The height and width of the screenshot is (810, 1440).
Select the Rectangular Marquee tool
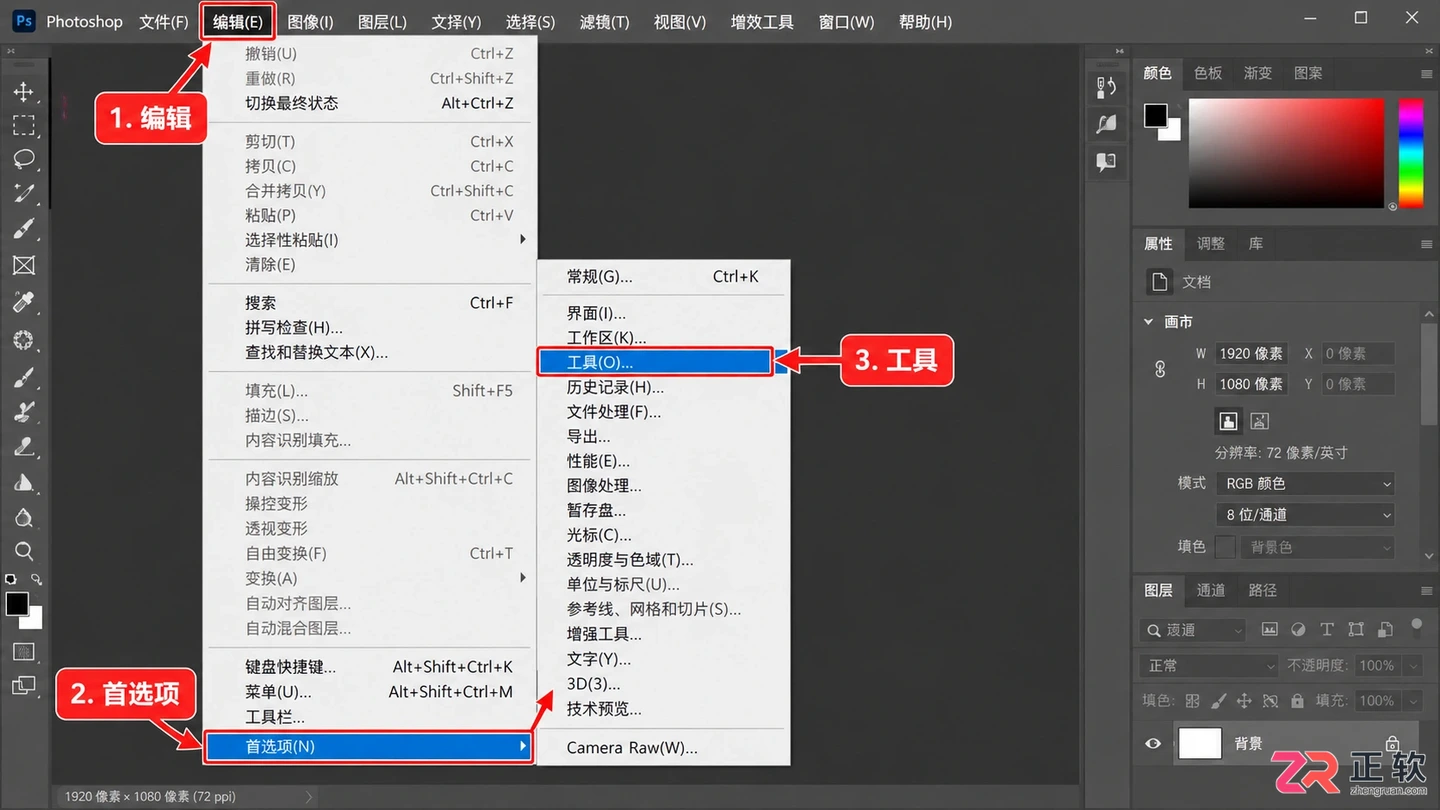point(23,125)
